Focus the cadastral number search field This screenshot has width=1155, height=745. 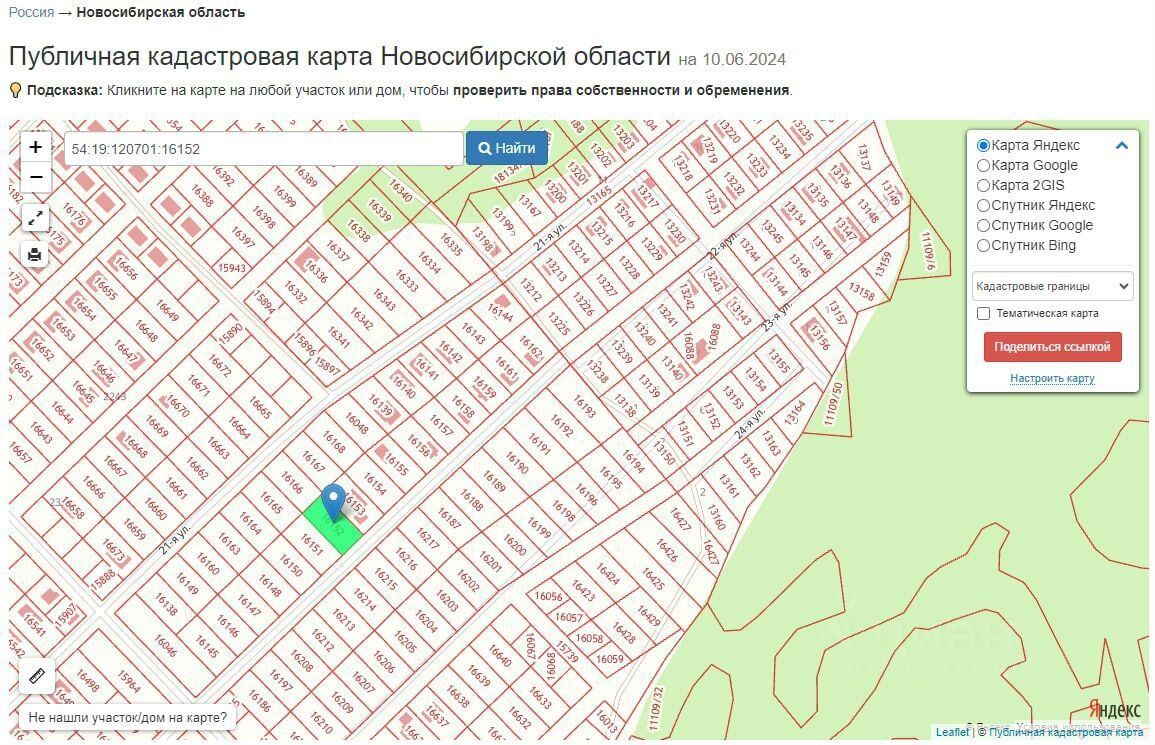click(263, 148)
